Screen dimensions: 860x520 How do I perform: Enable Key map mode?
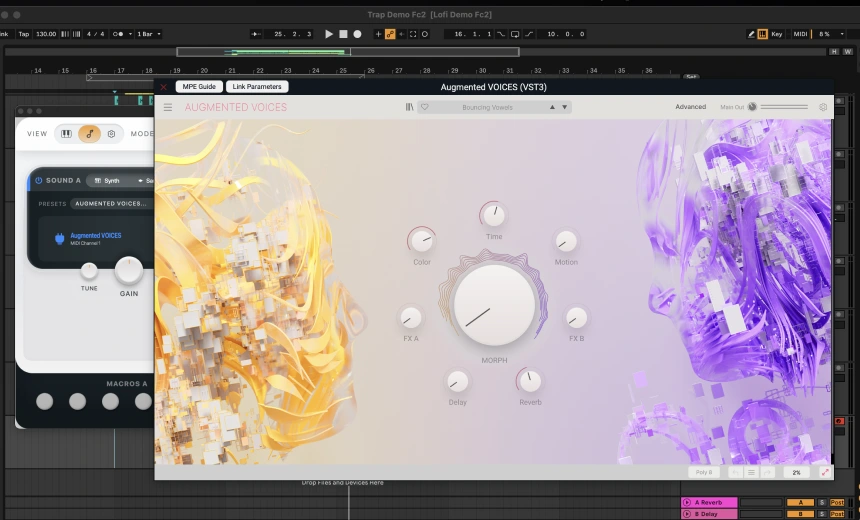tap(777, 34)
